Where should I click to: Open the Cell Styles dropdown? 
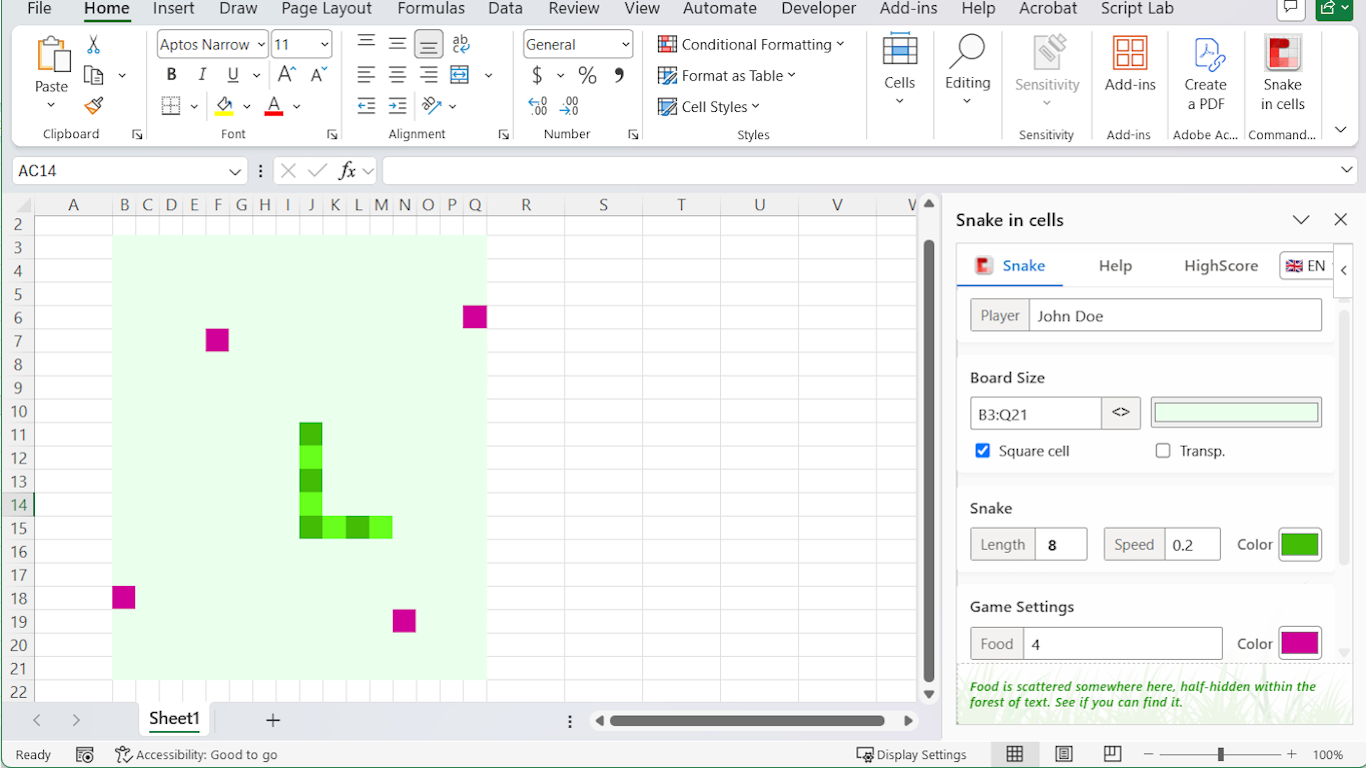pos(709,106)
